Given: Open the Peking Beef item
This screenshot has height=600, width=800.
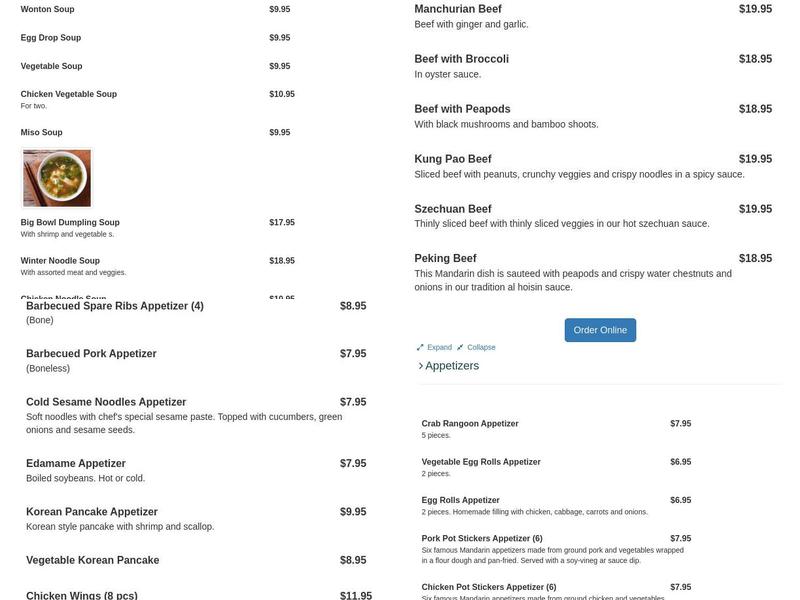Looking at the screenshot, I should click(443, 257).
